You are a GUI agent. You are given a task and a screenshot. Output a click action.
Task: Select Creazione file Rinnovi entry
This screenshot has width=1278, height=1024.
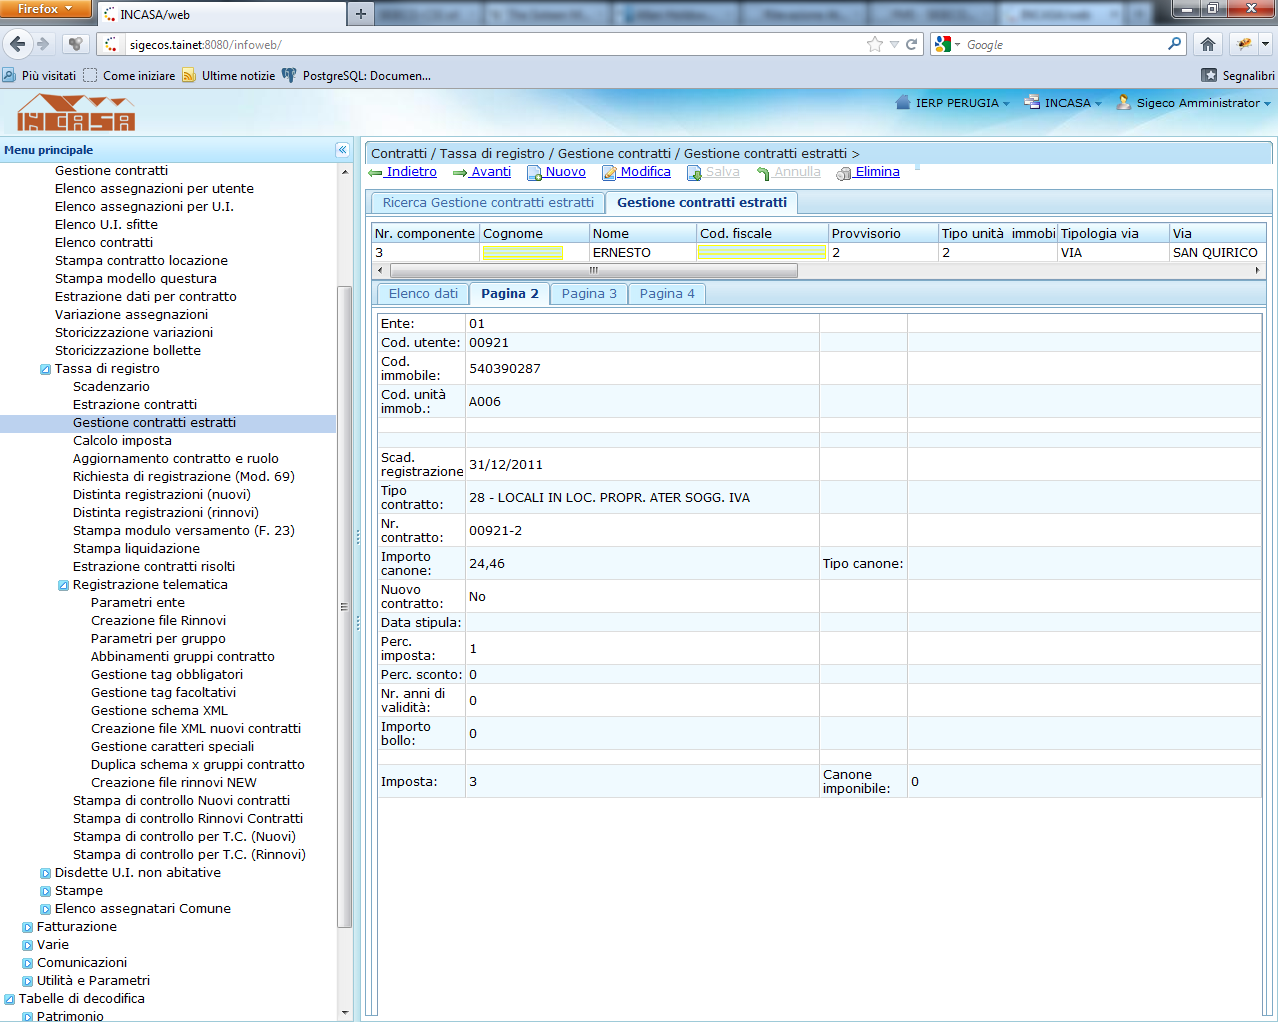159,621
